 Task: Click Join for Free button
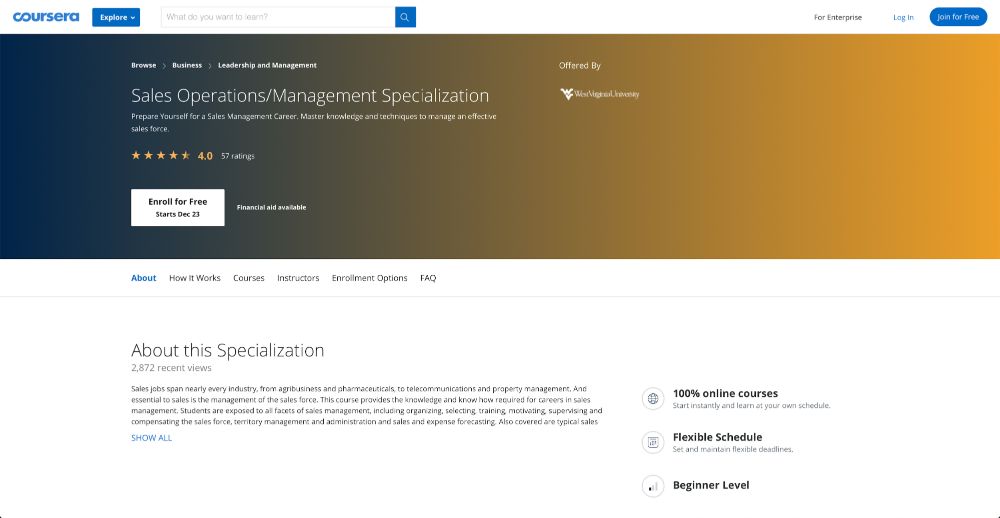pos(958,17)
